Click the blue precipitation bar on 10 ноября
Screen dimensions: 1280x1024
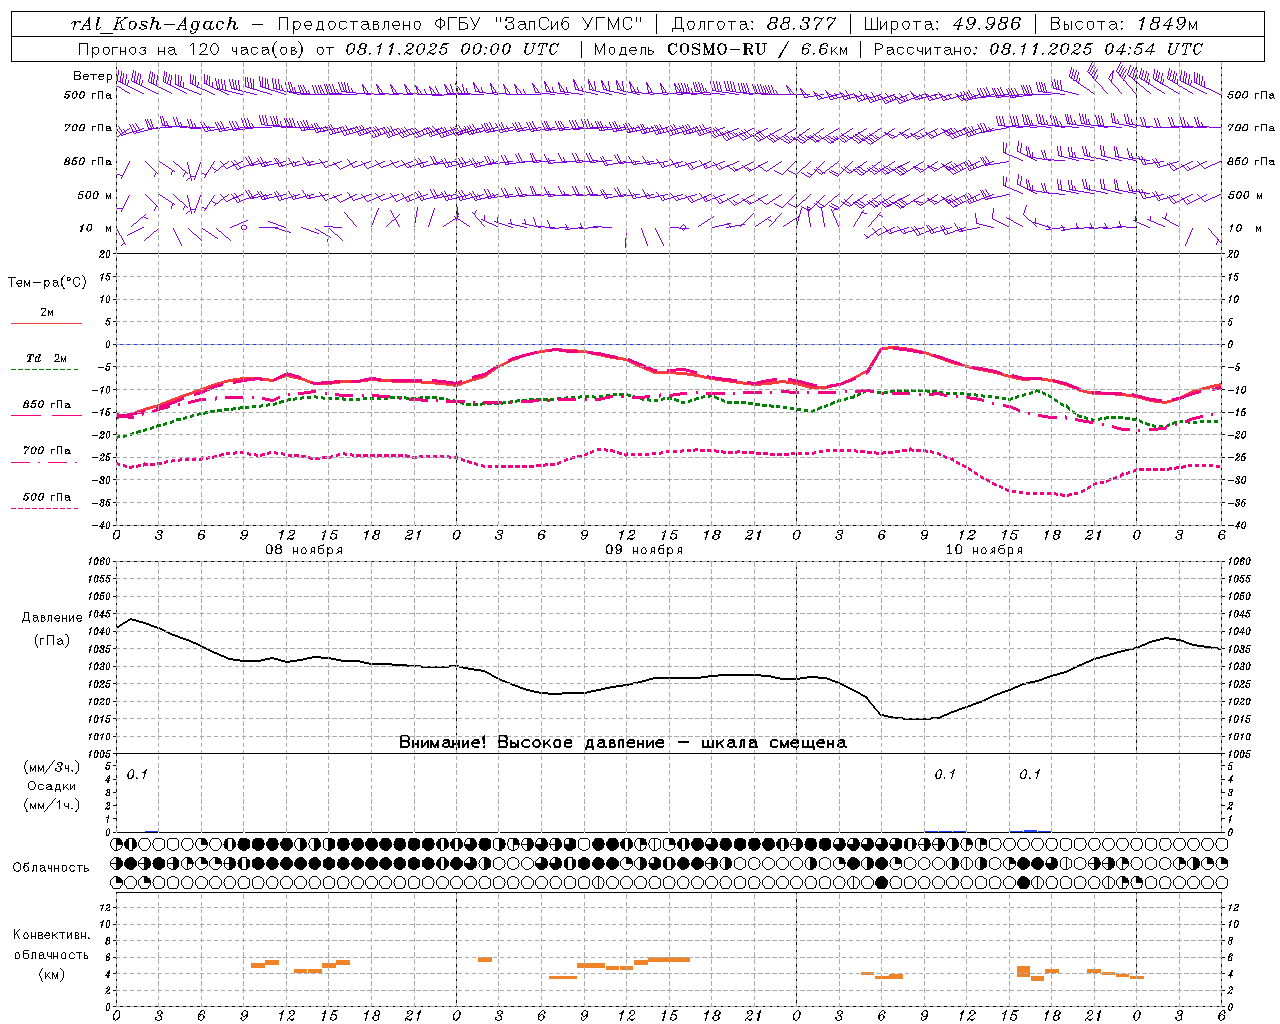click(1030, 831)
